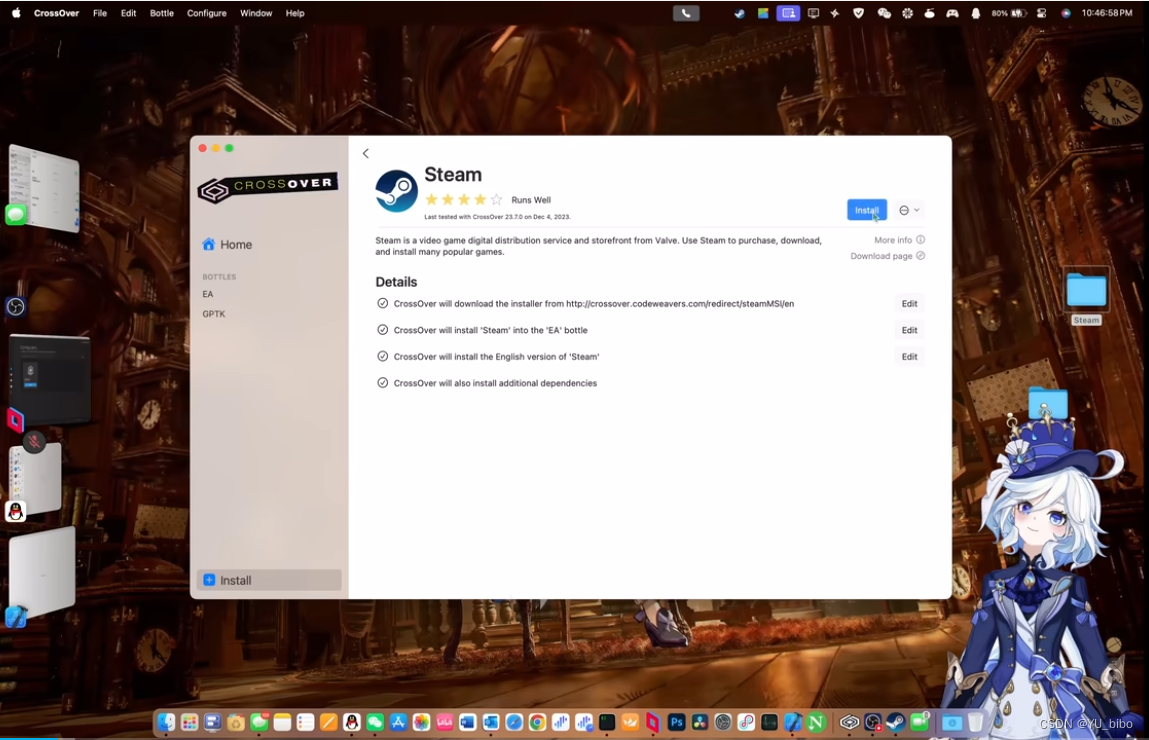Activate Siri from the menu bar

(x=1065, y=13)
